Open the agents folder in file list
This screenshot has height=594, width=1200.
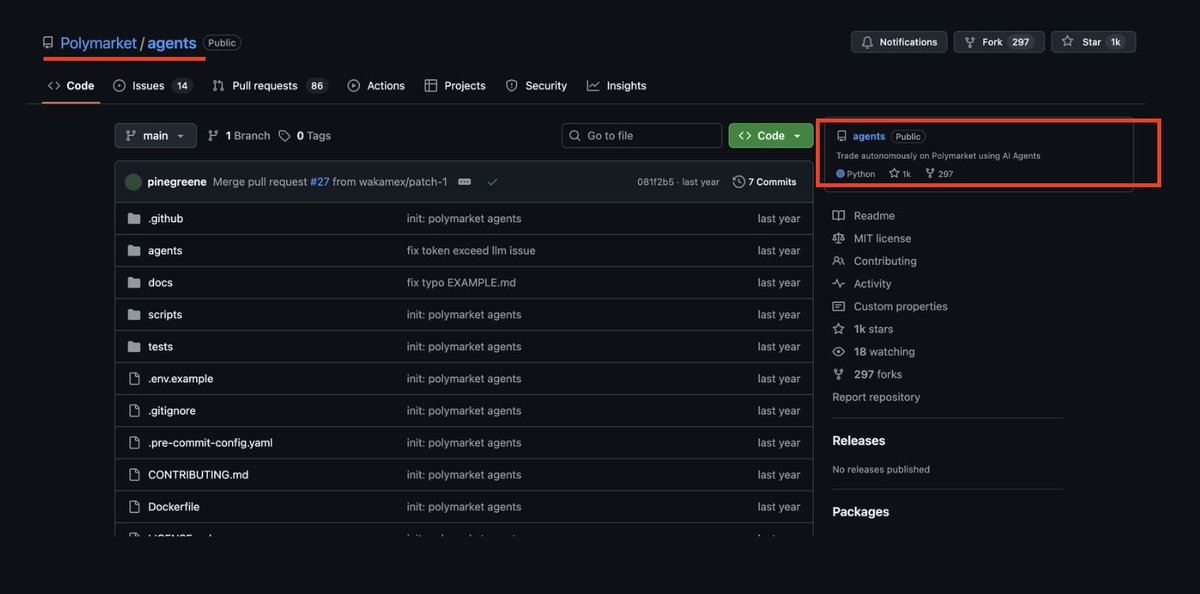point(165,251)
